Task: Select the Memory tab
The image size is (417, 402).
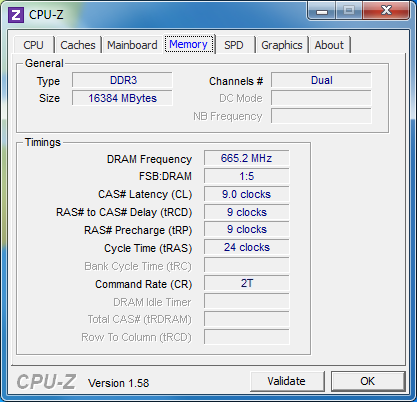Action: pyautogui.click(x=189, y=44)
